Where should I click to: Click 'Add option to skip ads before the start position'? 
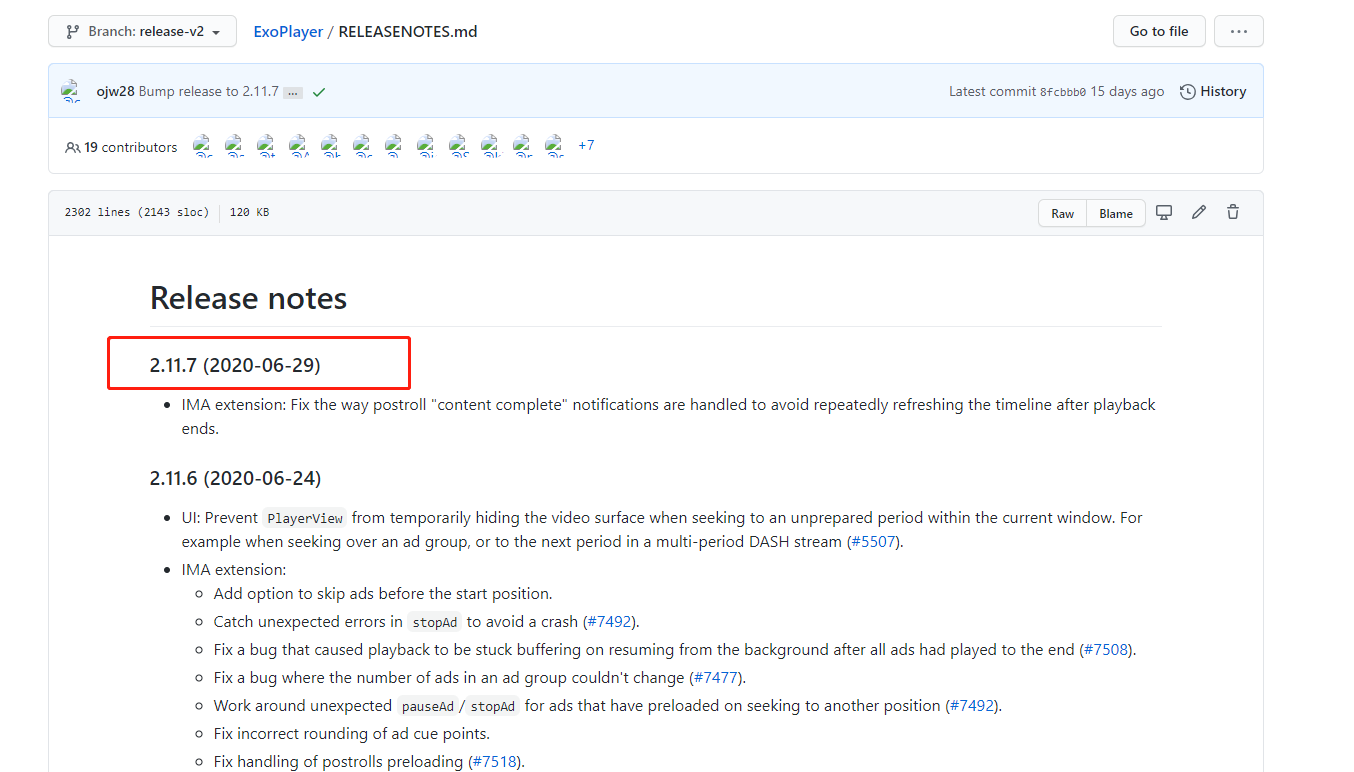click(383, 593)
